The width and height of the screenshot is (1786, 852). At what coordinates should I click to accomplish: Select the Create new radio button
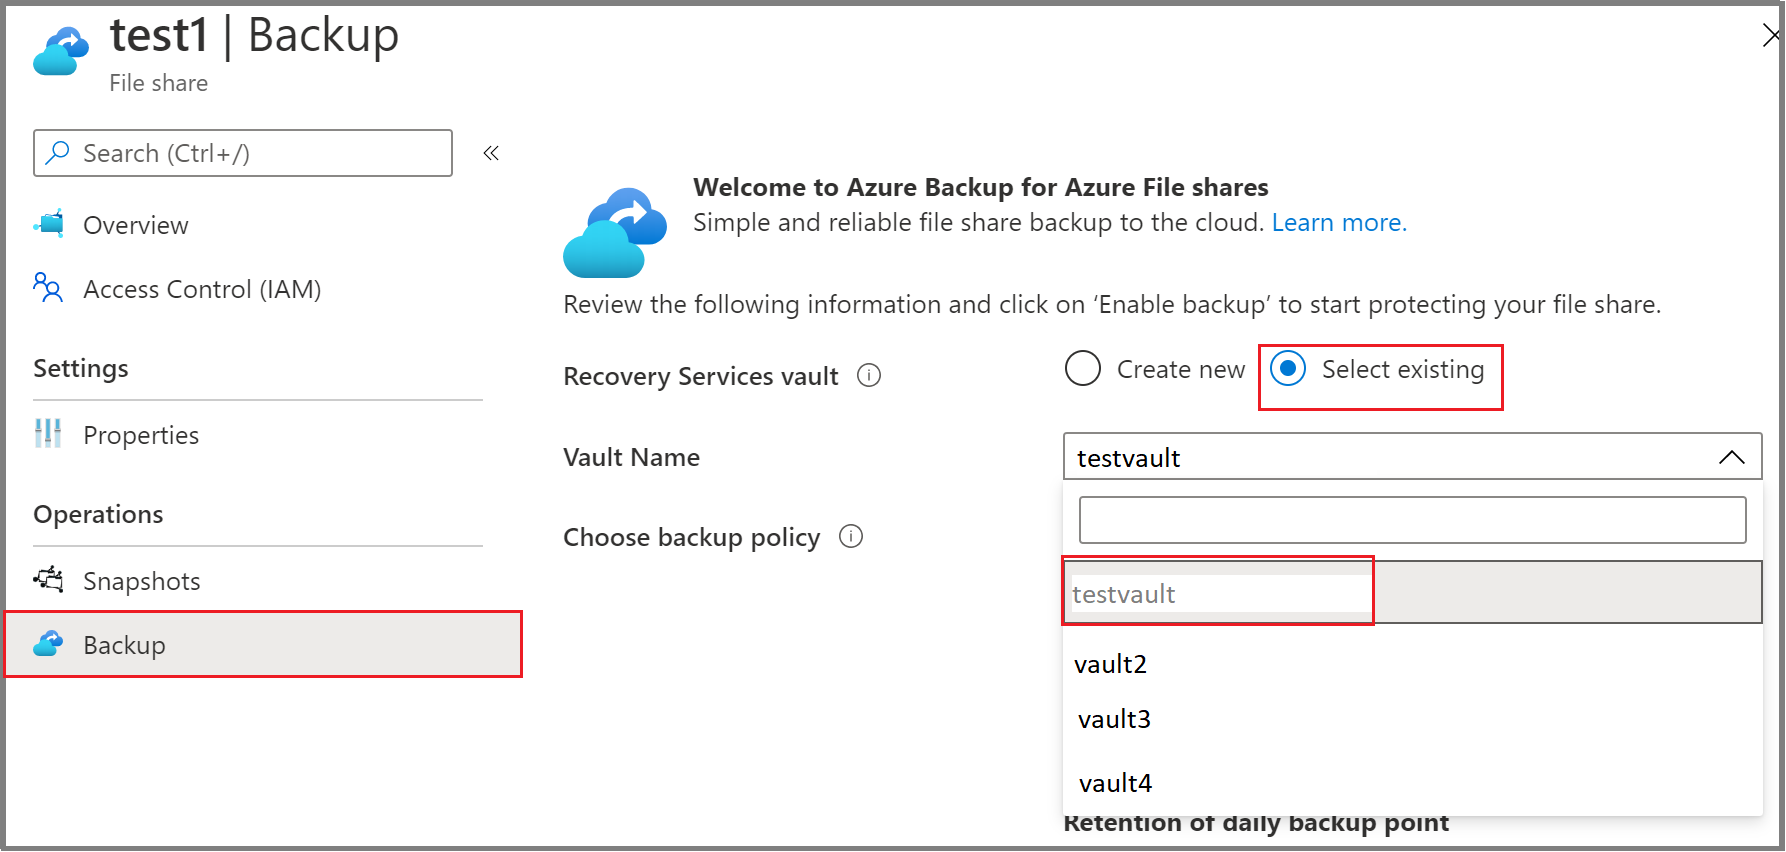point(1082,368)
